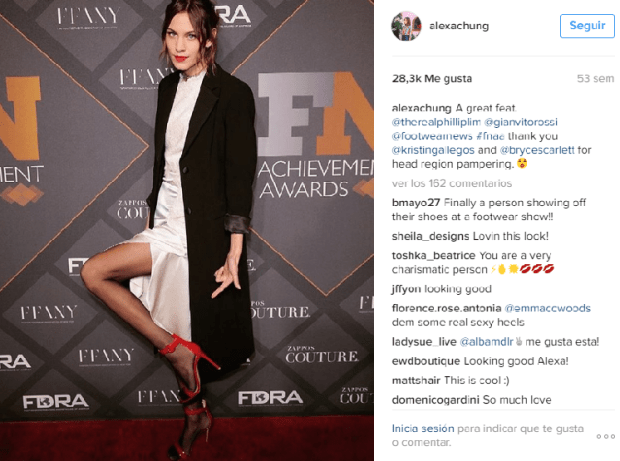Open commenter bmayo27's profile
Screen dimensions: 620x461
[416, 202]
